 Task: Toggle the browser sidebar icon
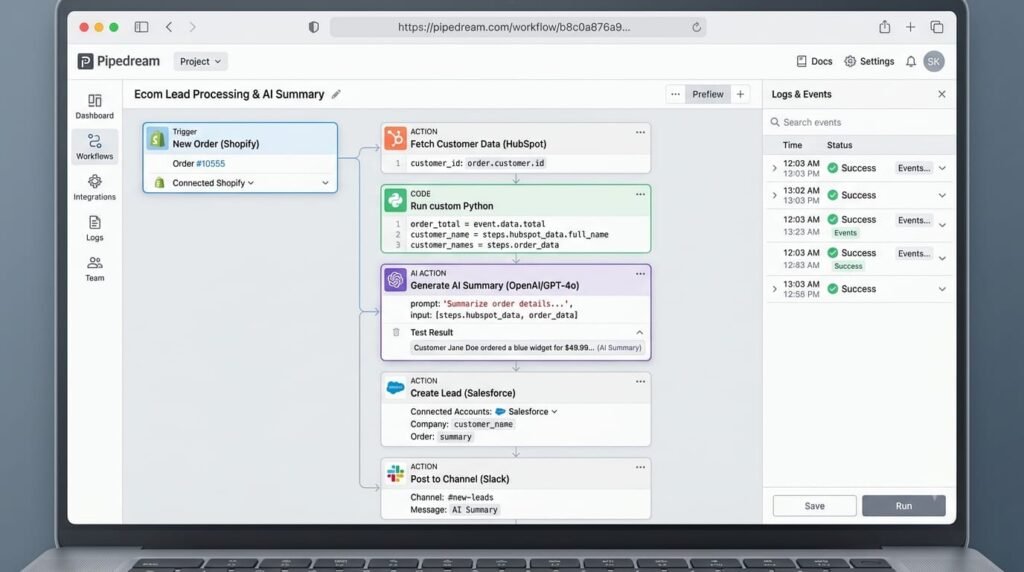pos(141,27)
